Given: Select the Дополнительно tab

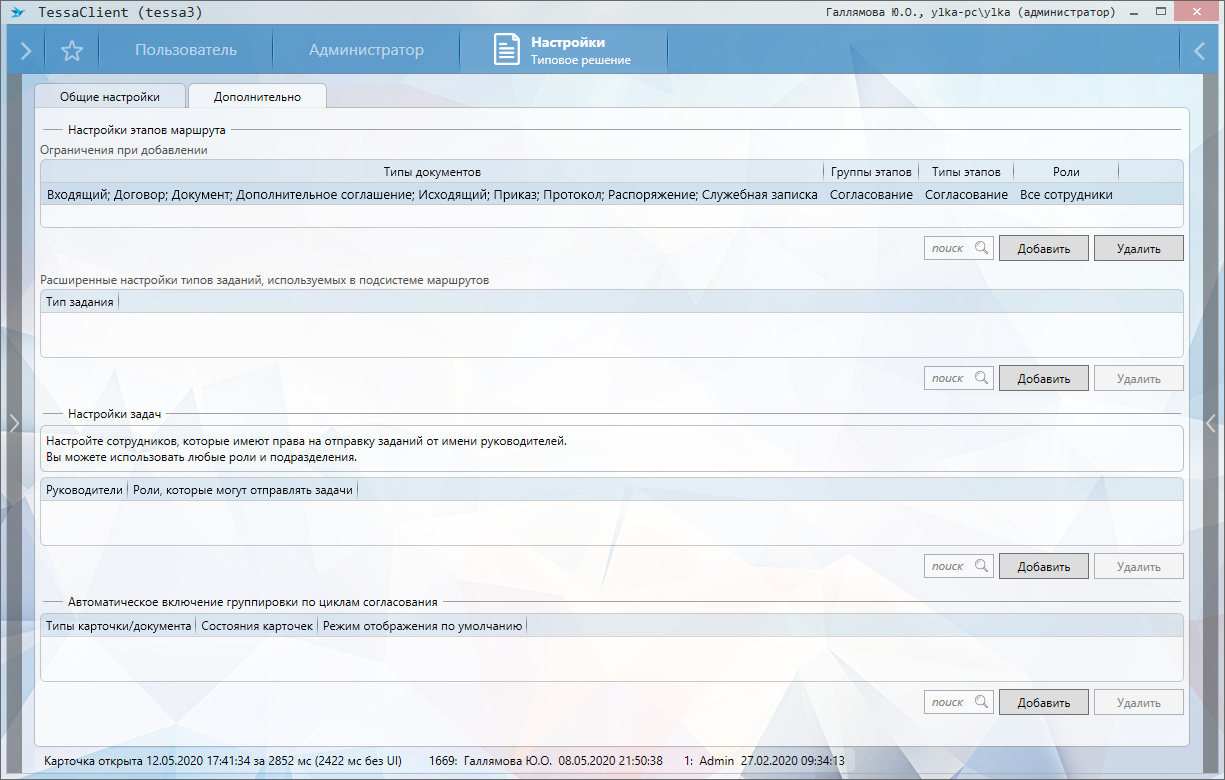Looking at the screenshot, I should (x=257, y=97).
